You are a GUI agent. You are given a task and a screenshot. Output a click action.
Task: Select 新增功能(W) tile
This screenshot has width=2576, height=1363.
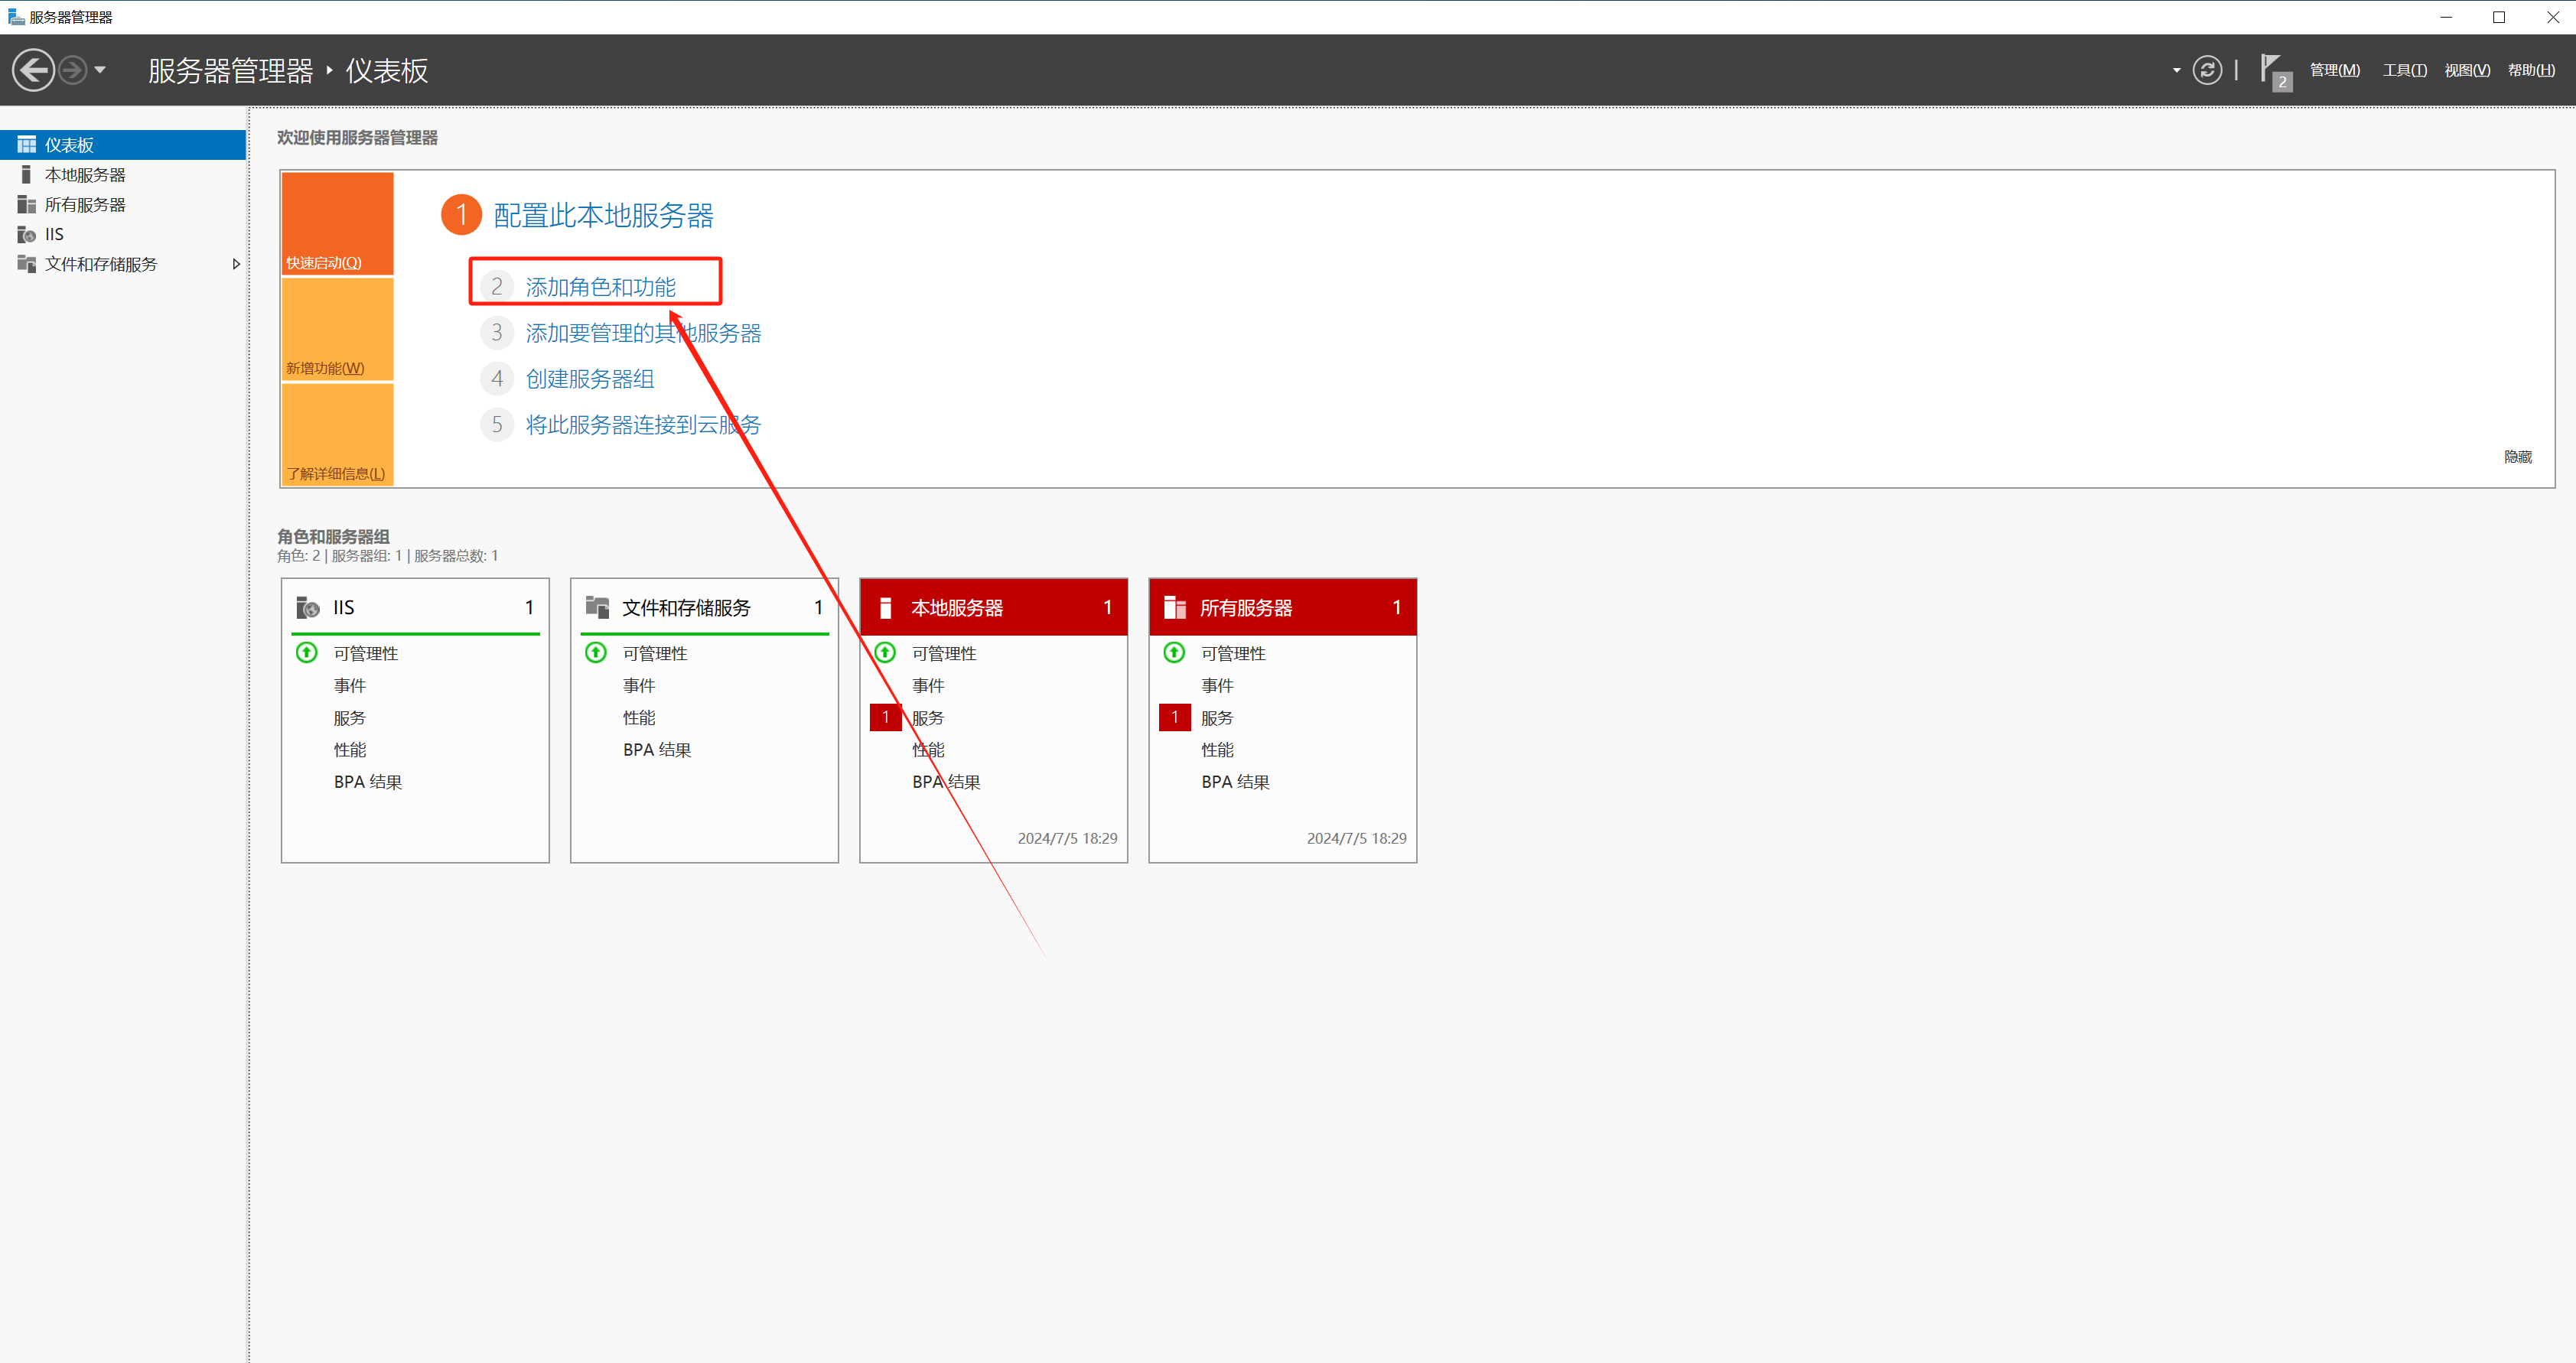pyautogui.click(x=337, y=329)
